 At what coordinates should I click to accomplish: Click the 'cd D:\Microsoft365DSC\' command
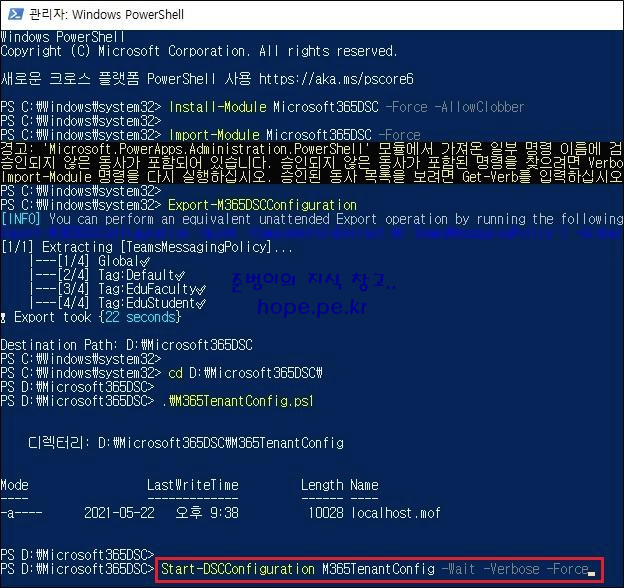pyautogui.click(x=246, y=373)
